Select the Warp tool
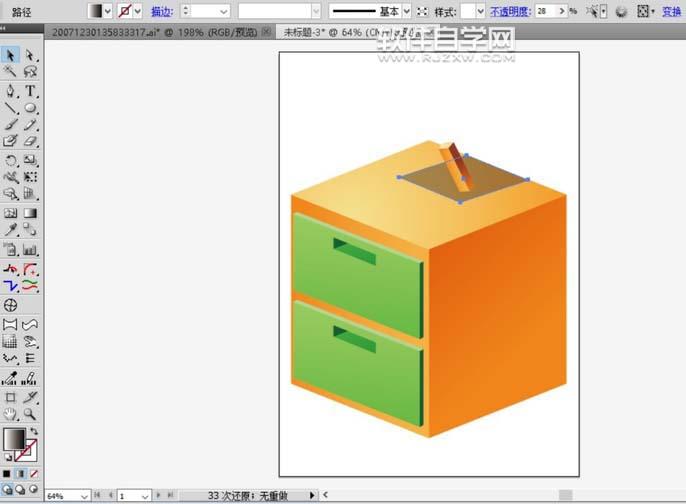Image resolution: width=686 pixels, height=504 pixels. click(10, 177)
